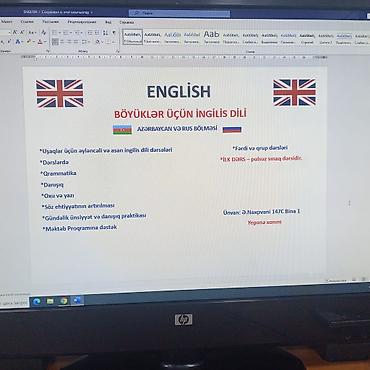The image size is (370, 370).
Task: Click the 'BÖYÜKLƏR ÜÇÜN İNGİLİS DİLİ' line
Action: (180, 114)
